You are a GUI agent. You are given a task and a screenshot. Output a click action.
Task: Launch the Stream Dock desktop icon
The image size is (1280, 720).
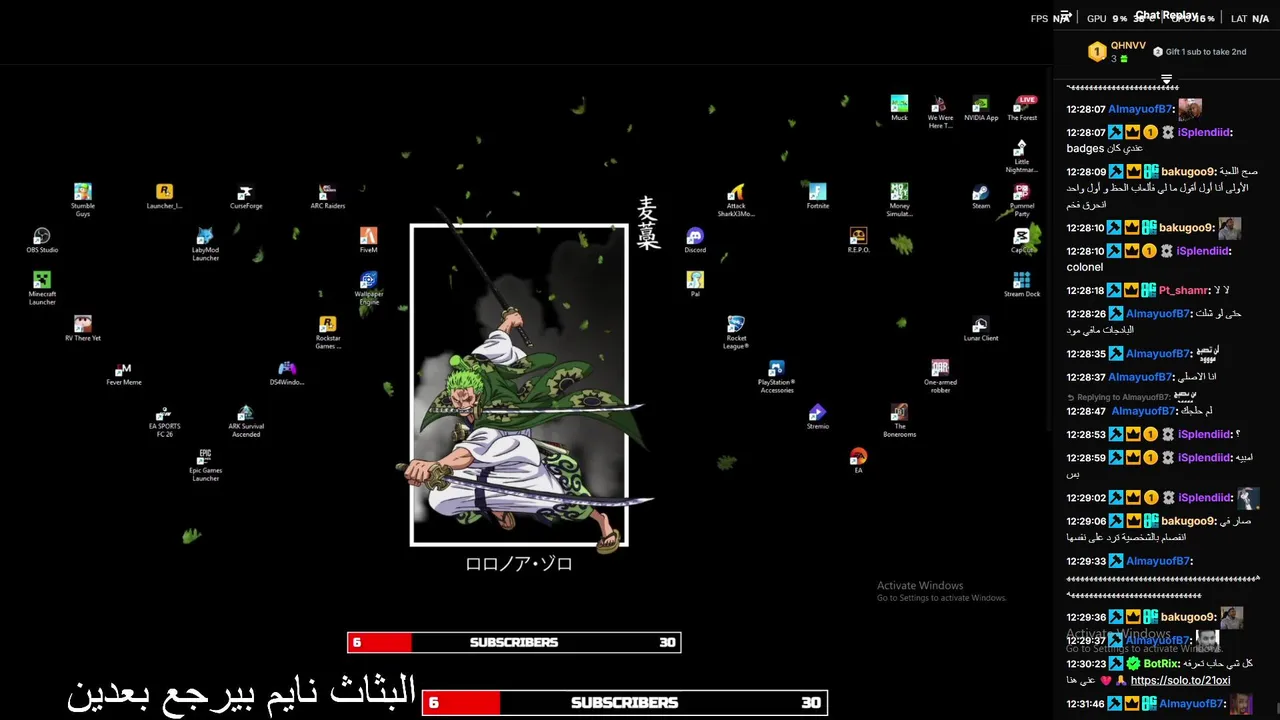point(1022,285)
